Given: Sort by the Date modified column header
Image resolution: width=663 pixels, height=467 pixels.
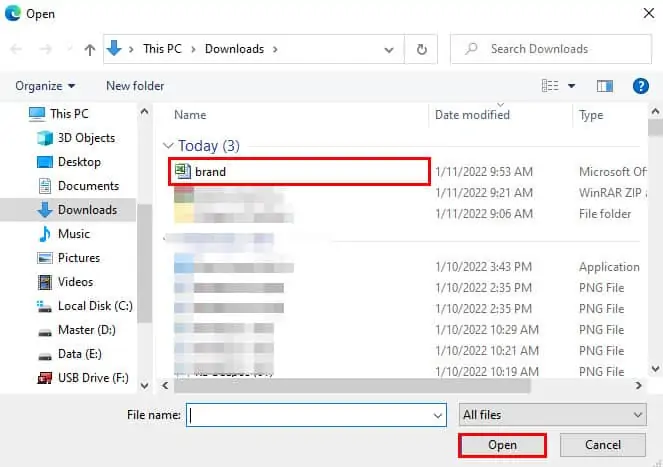Looking at the screenshot, I should click(x=472, y=115).
